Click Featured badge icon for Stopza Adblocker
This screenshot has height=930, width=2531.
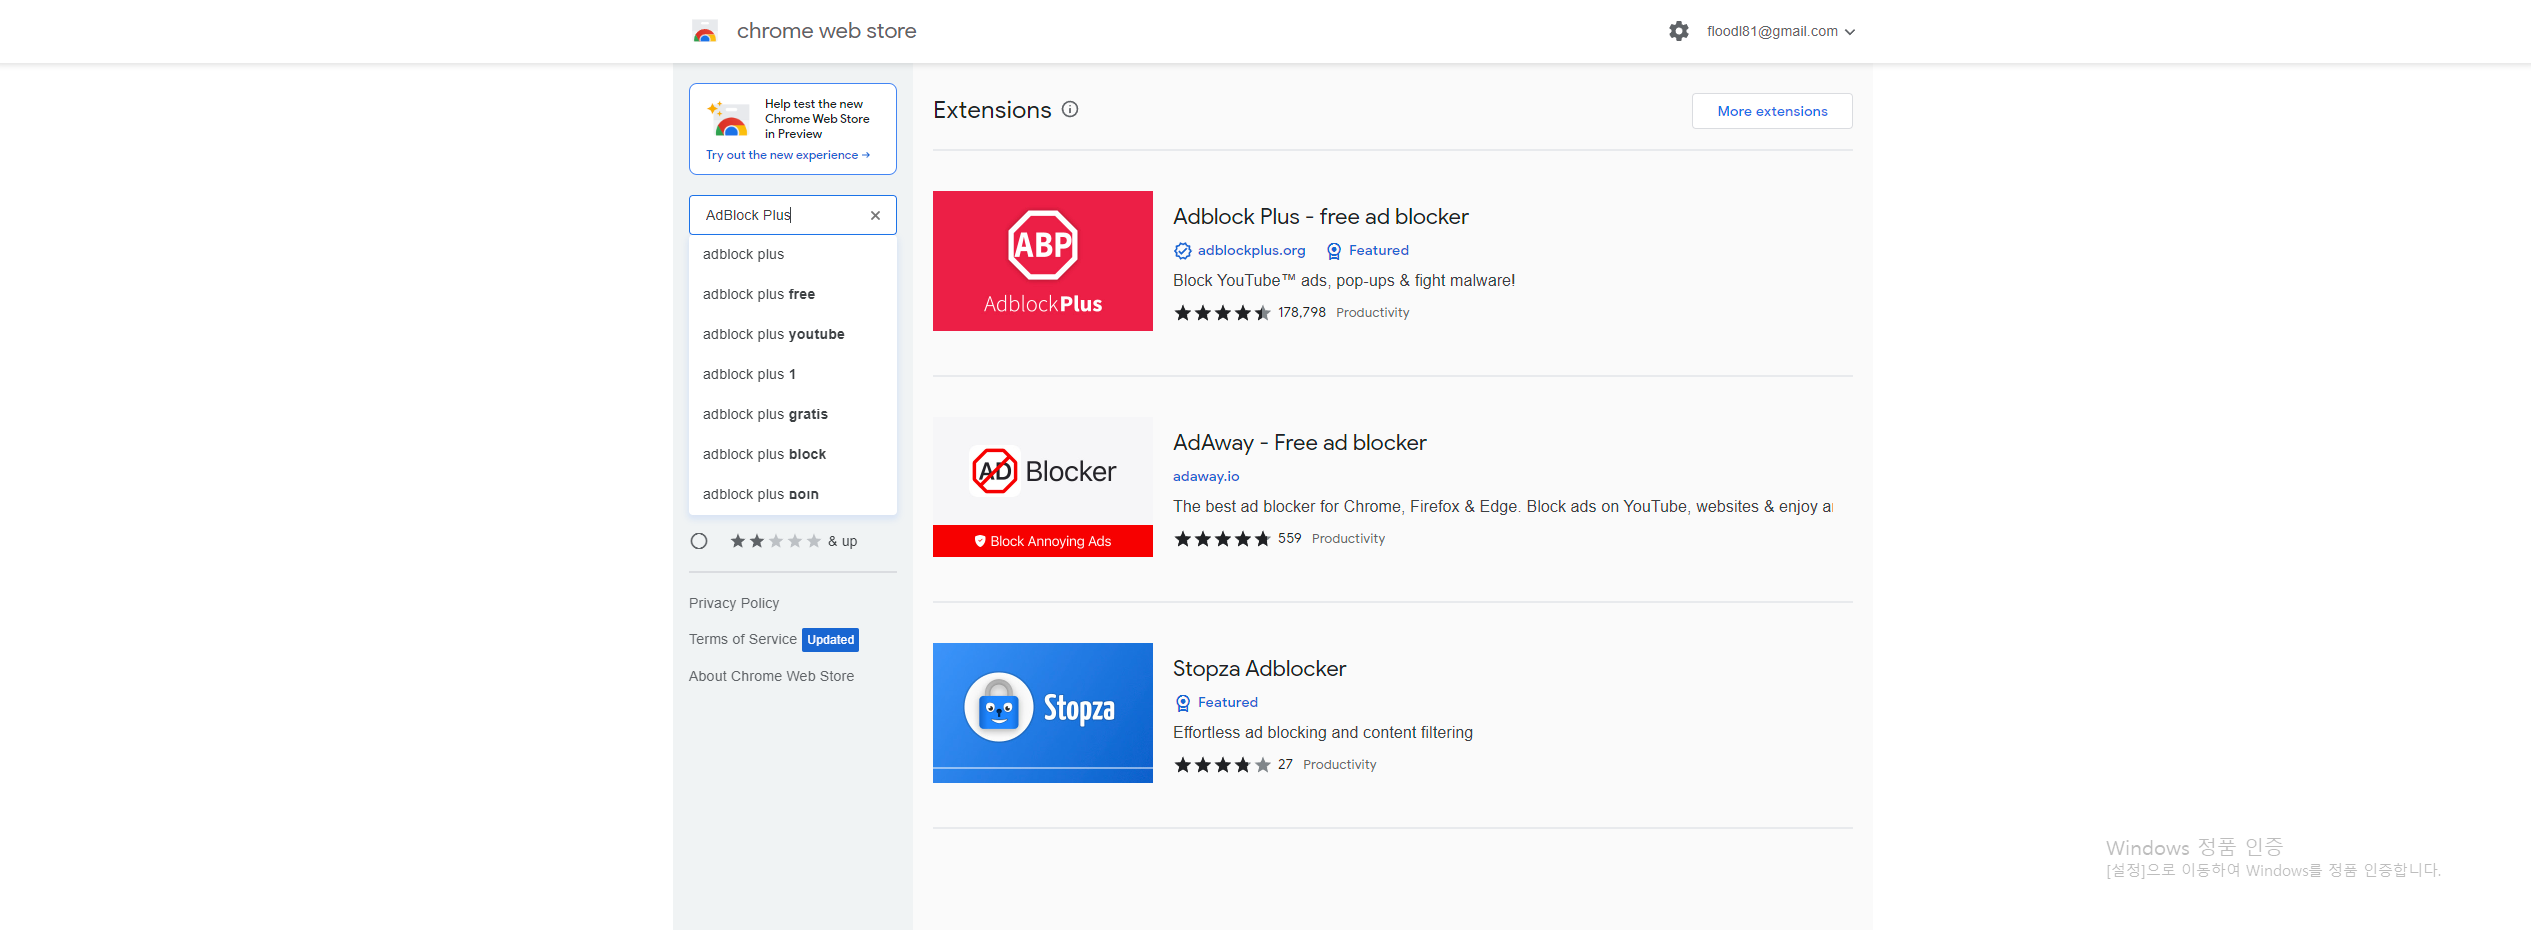(1183, 703)
